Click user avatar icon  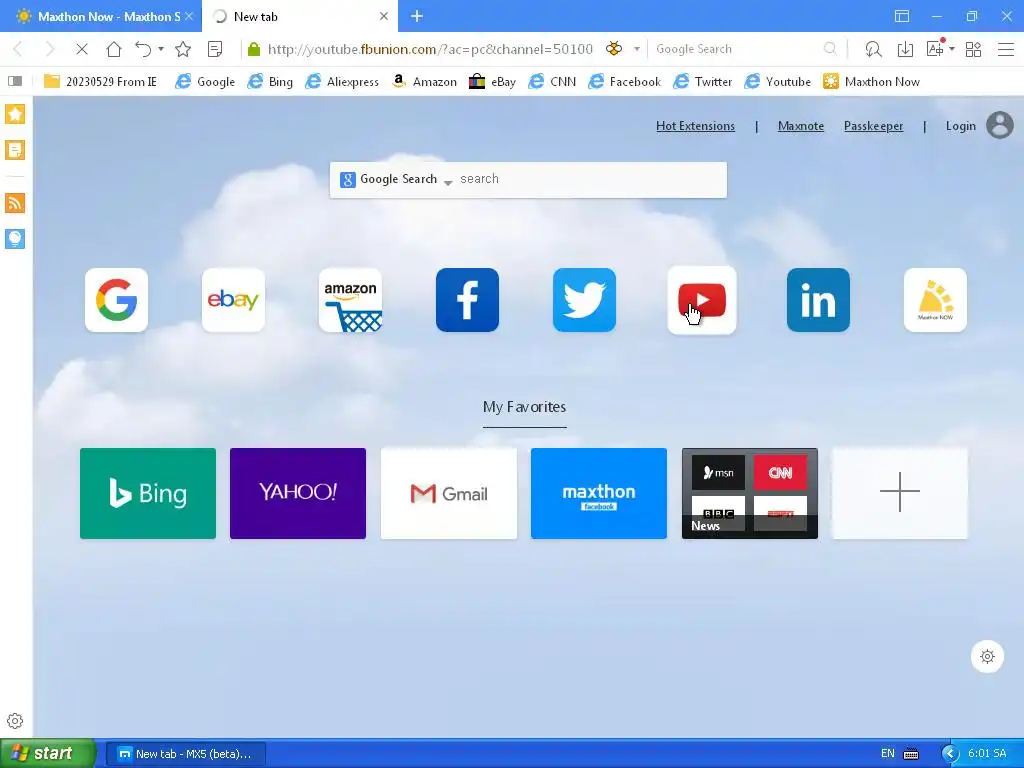[x=1000, y=125]
